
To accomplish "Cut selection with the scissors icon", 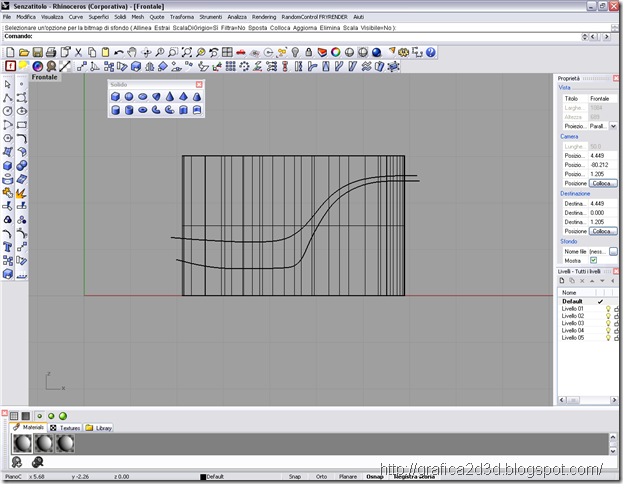I will pos(78,52).
